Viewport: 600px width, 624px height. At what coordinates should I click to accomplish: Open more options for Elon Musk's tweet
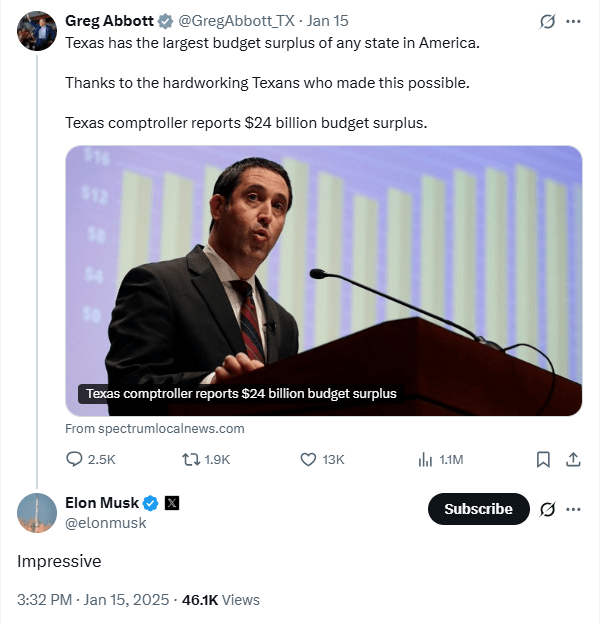click(573, 509)
